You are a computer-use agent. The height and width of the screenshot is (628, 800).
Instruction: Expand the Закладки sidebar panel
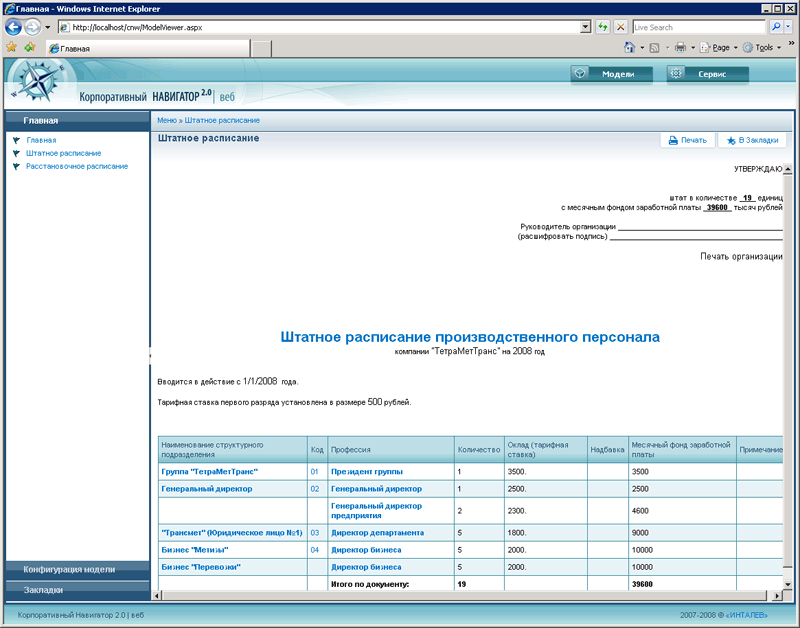[x=78, y=590]
